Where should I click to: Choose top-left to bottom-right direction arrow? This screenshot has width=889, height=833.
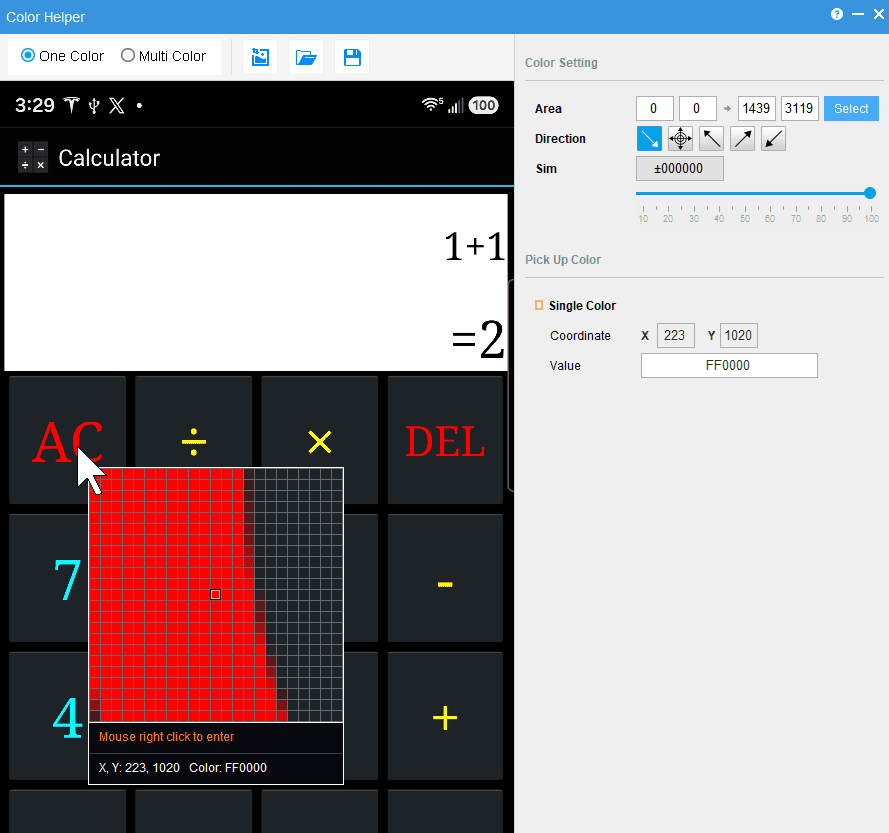[x=649, y=138]
